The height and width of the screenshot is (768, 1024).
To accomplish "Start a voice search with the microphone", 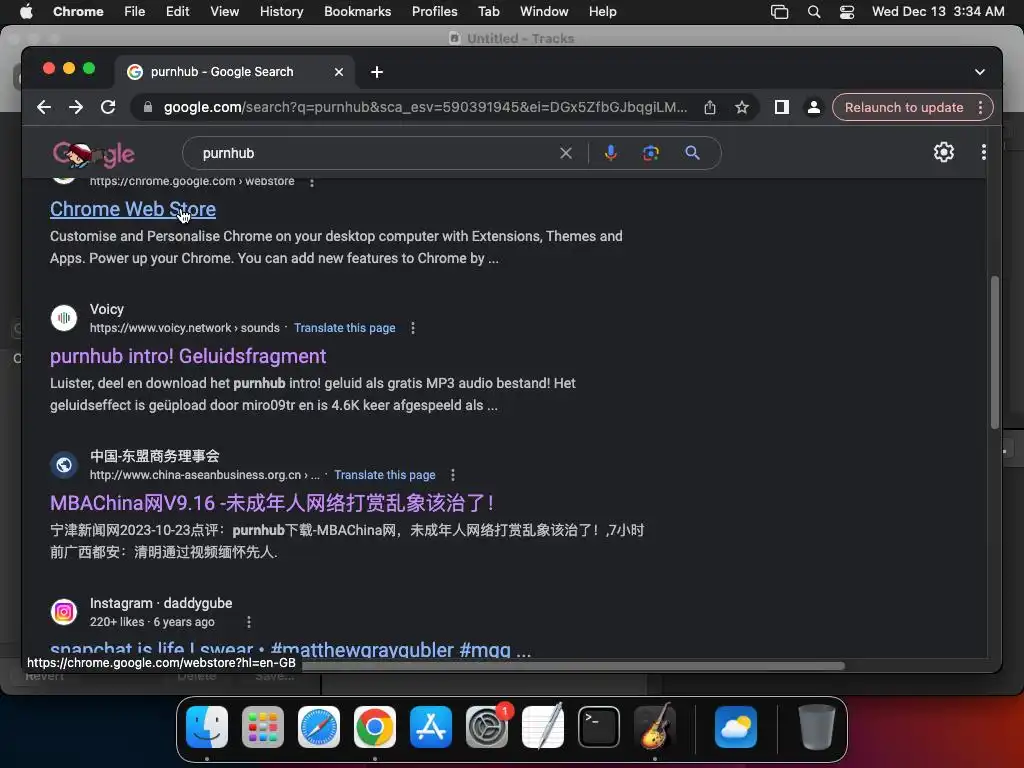I will click(611, 153).
